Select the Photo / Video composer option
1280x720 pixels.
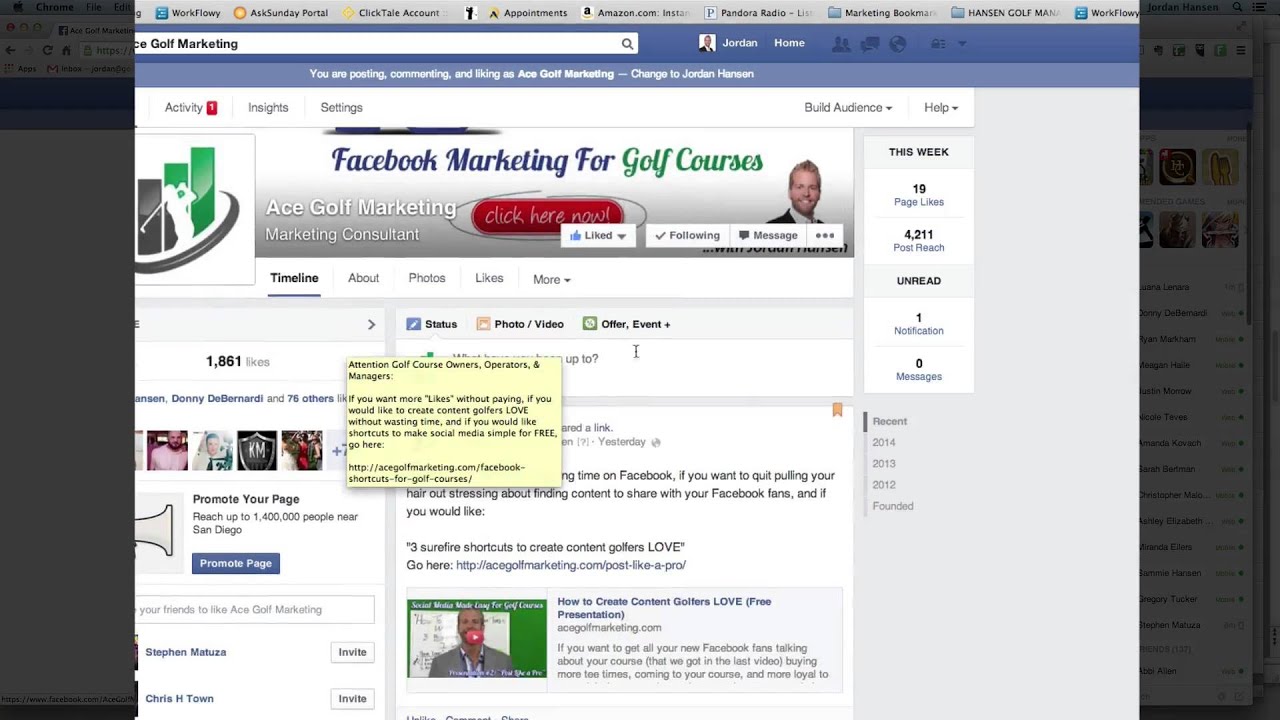click(x=520, y=324)
